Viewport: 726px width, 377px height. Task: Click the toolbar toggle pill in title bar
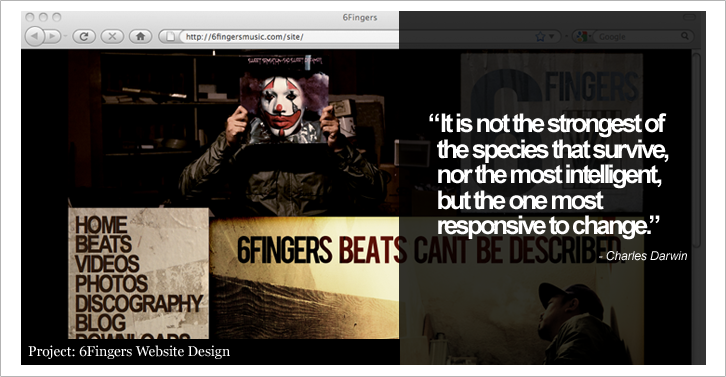[689, 17]
